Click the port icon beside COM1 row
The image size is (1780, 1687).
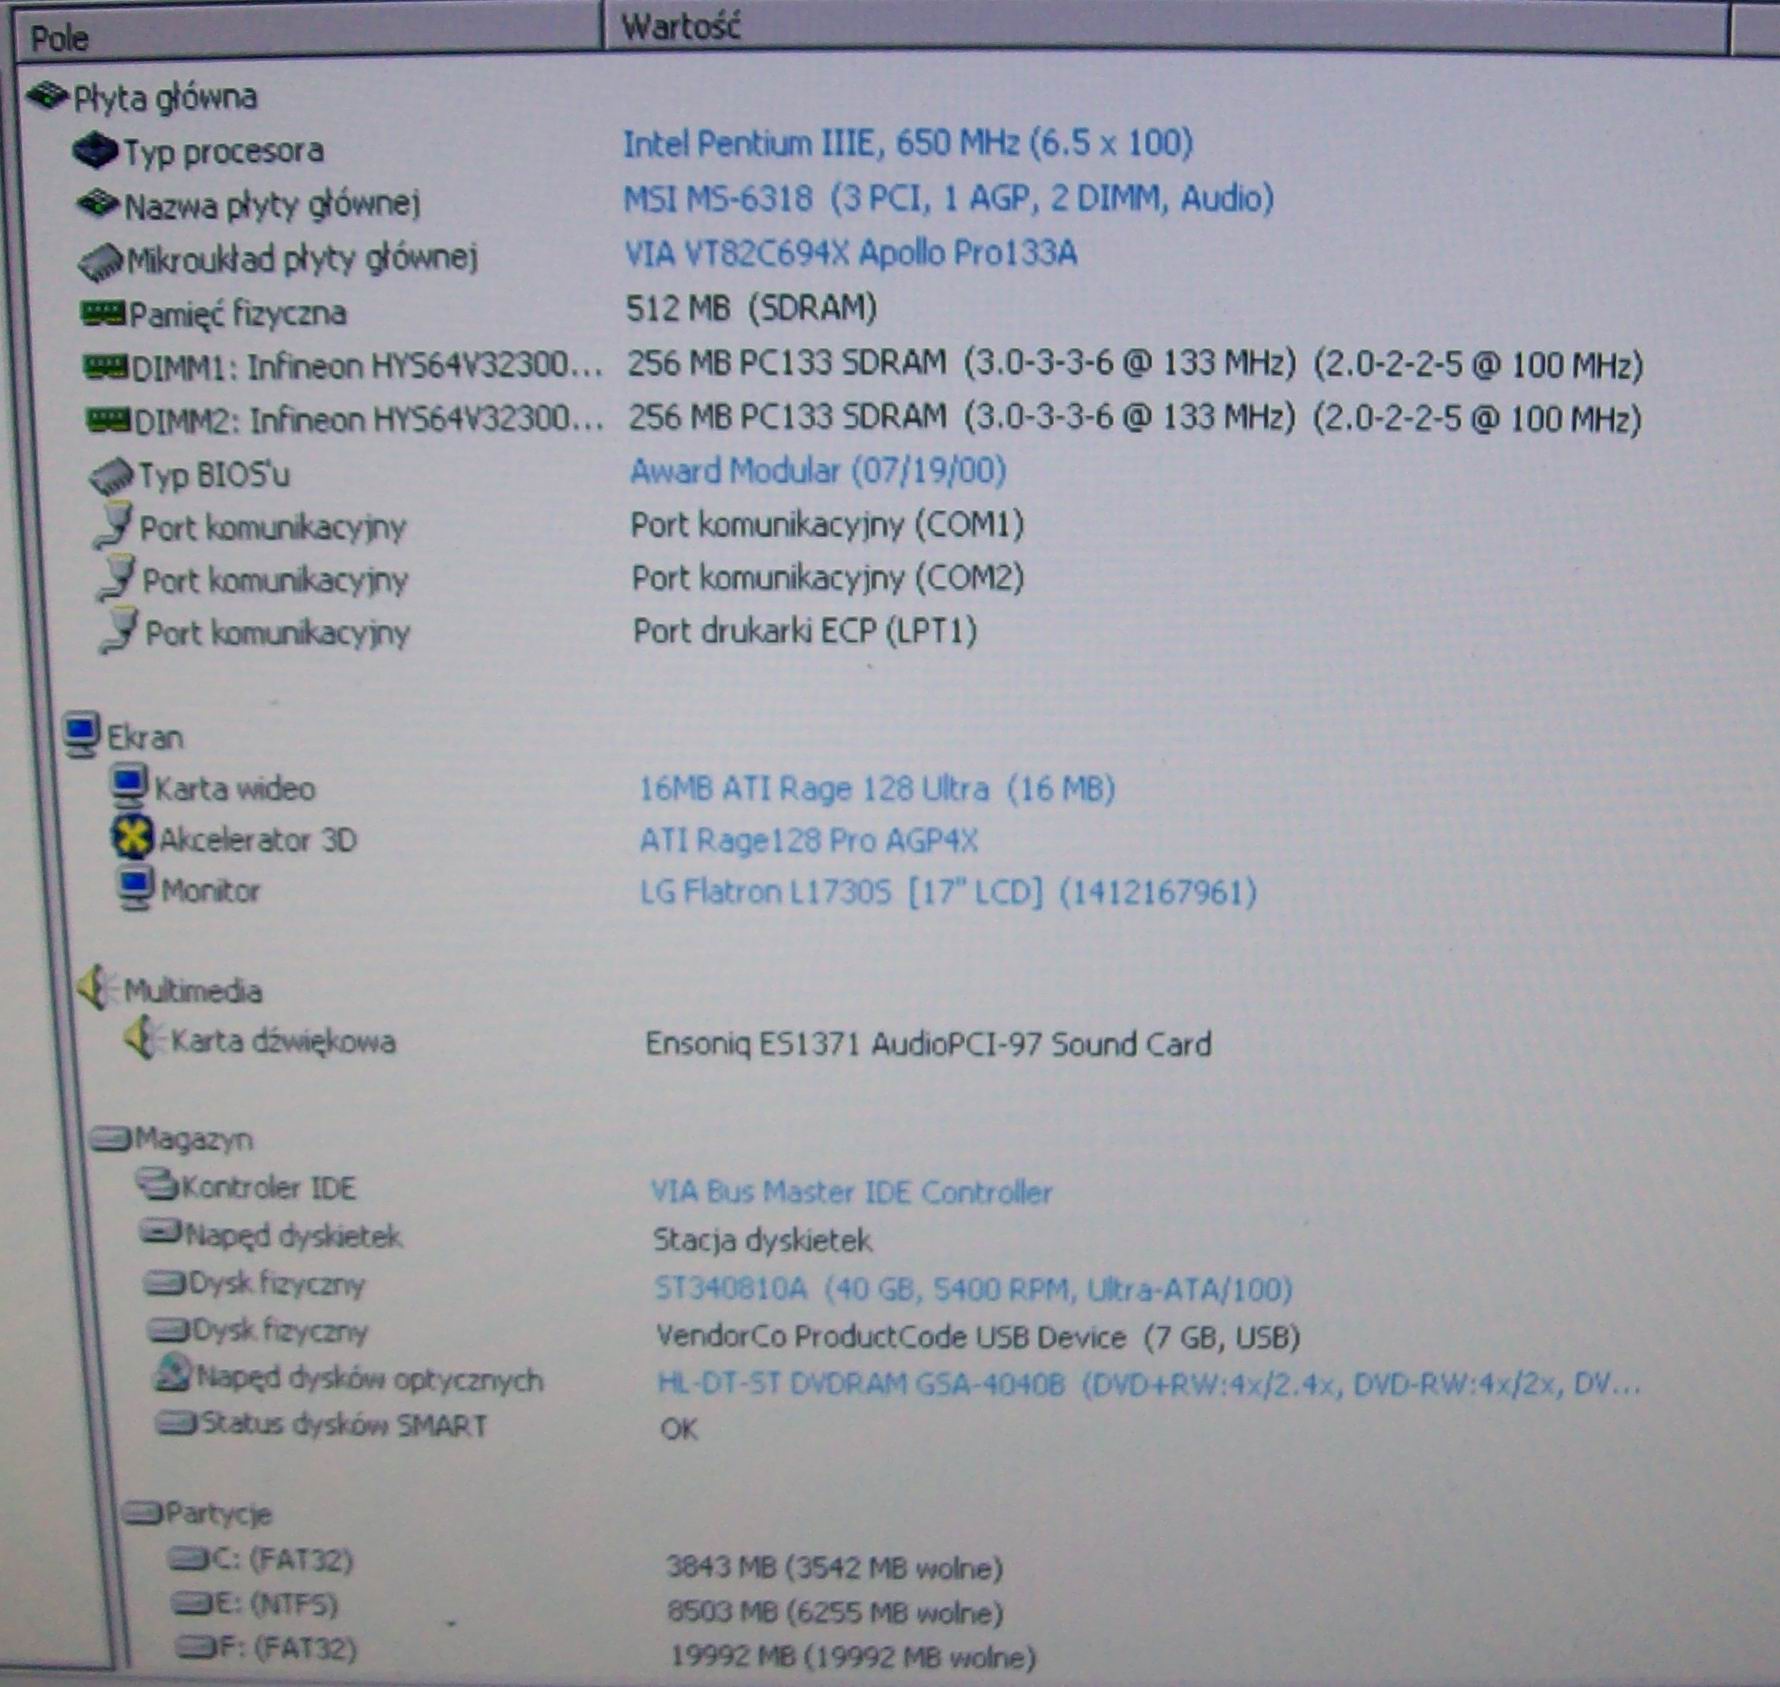click(x=113, y=525)
